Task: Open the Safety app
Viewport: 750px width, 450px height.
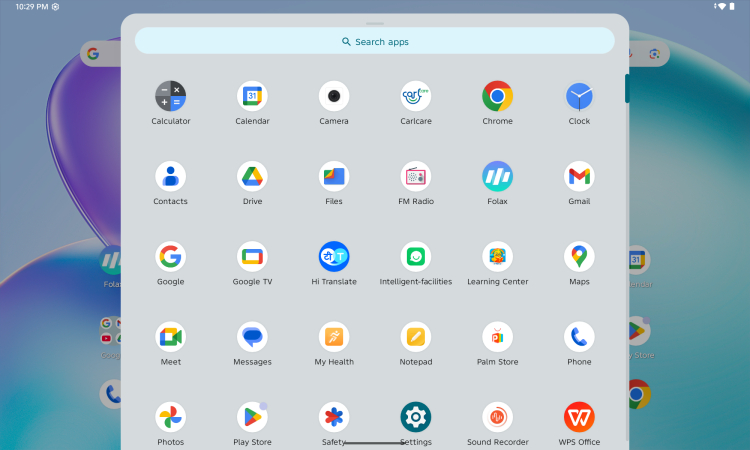Action: [x=334, y=417]
